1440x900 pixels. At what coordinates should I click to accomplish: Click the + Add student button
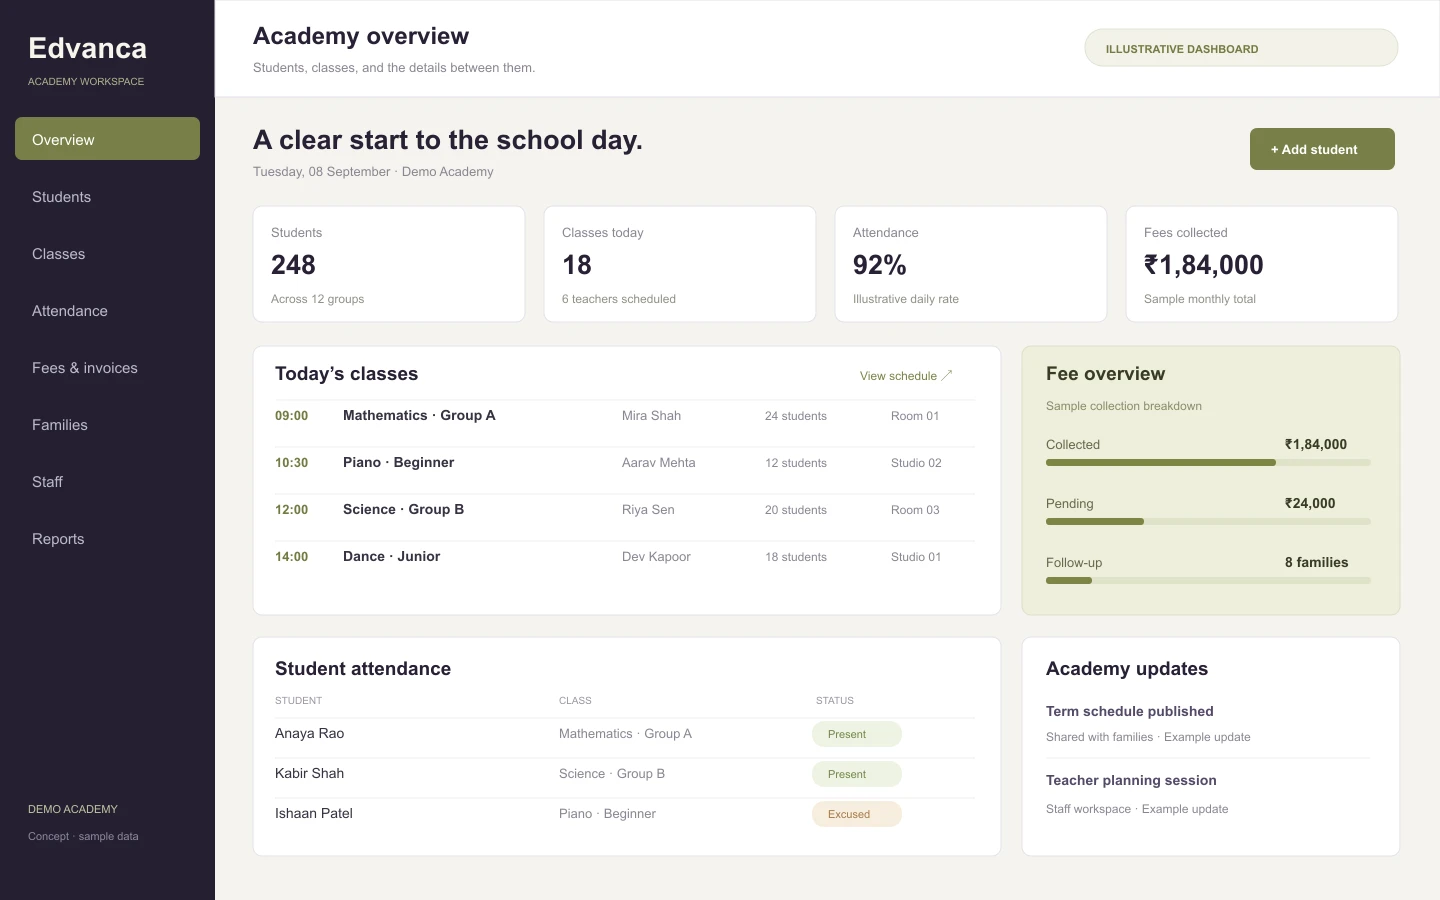pos(1322,149)
